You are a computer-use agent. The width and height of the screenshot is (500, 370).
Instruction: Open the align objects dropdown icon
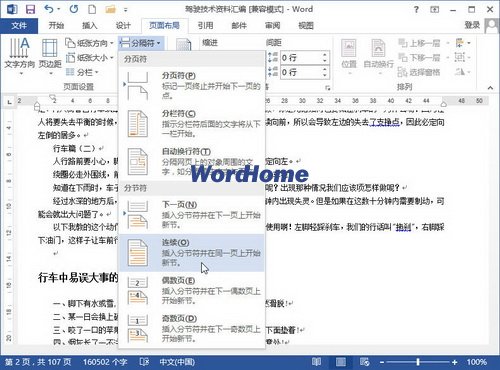[463, 43]
